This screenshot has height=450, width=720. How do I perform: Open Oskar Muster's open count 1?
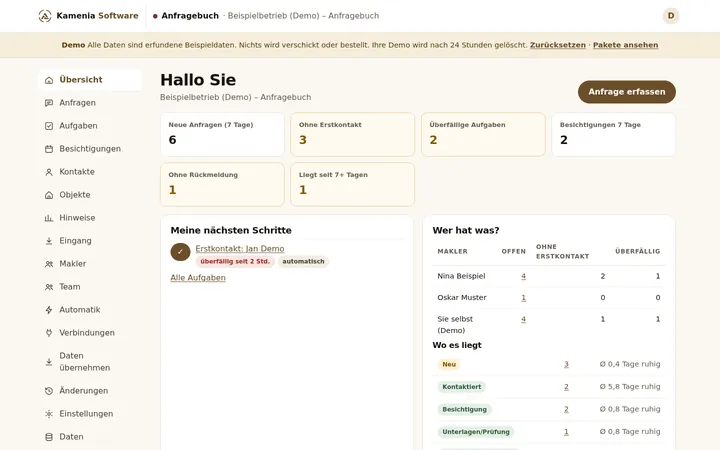(523, 298)
